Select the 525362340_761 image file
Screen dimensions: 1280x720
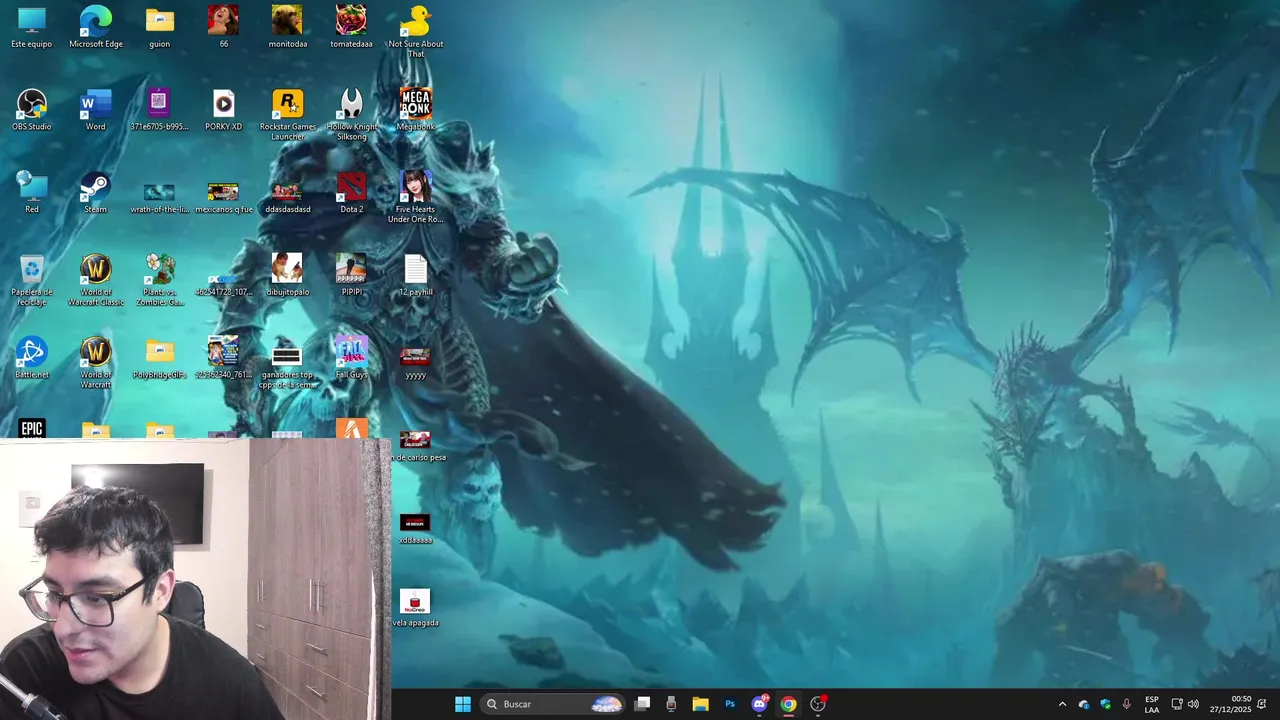click(223, 358)
